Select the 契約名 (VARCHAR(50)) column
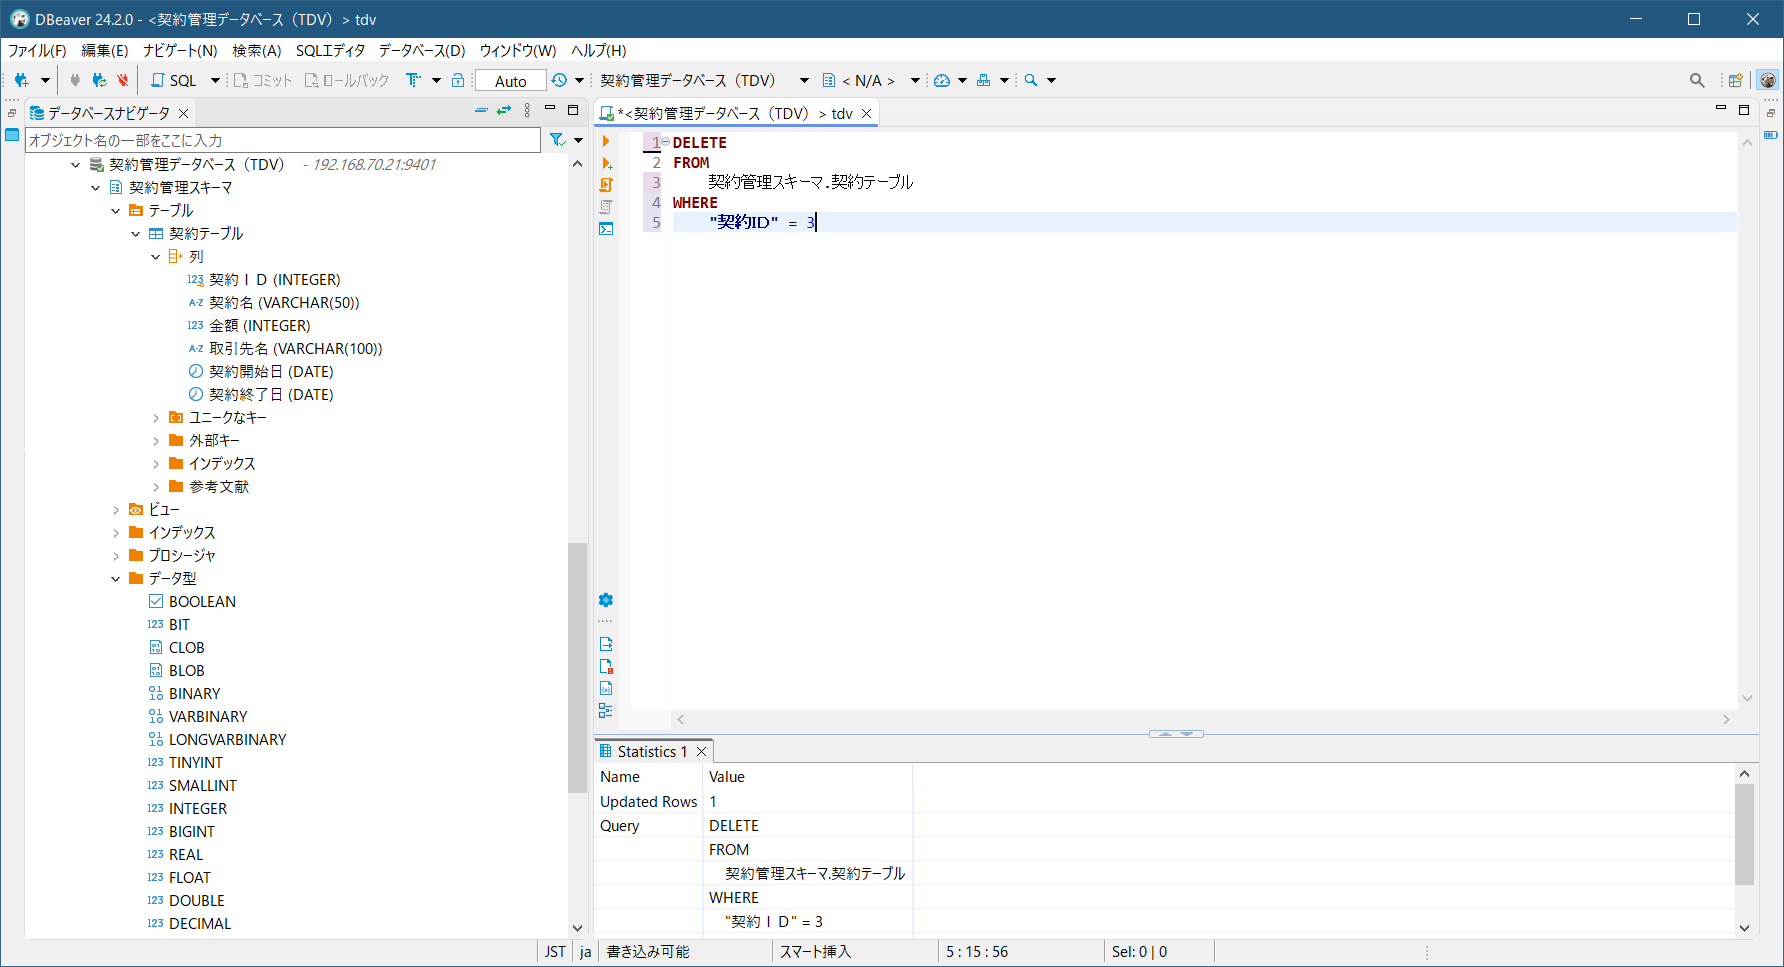The image size is (1784, 967). coord(284,303)
